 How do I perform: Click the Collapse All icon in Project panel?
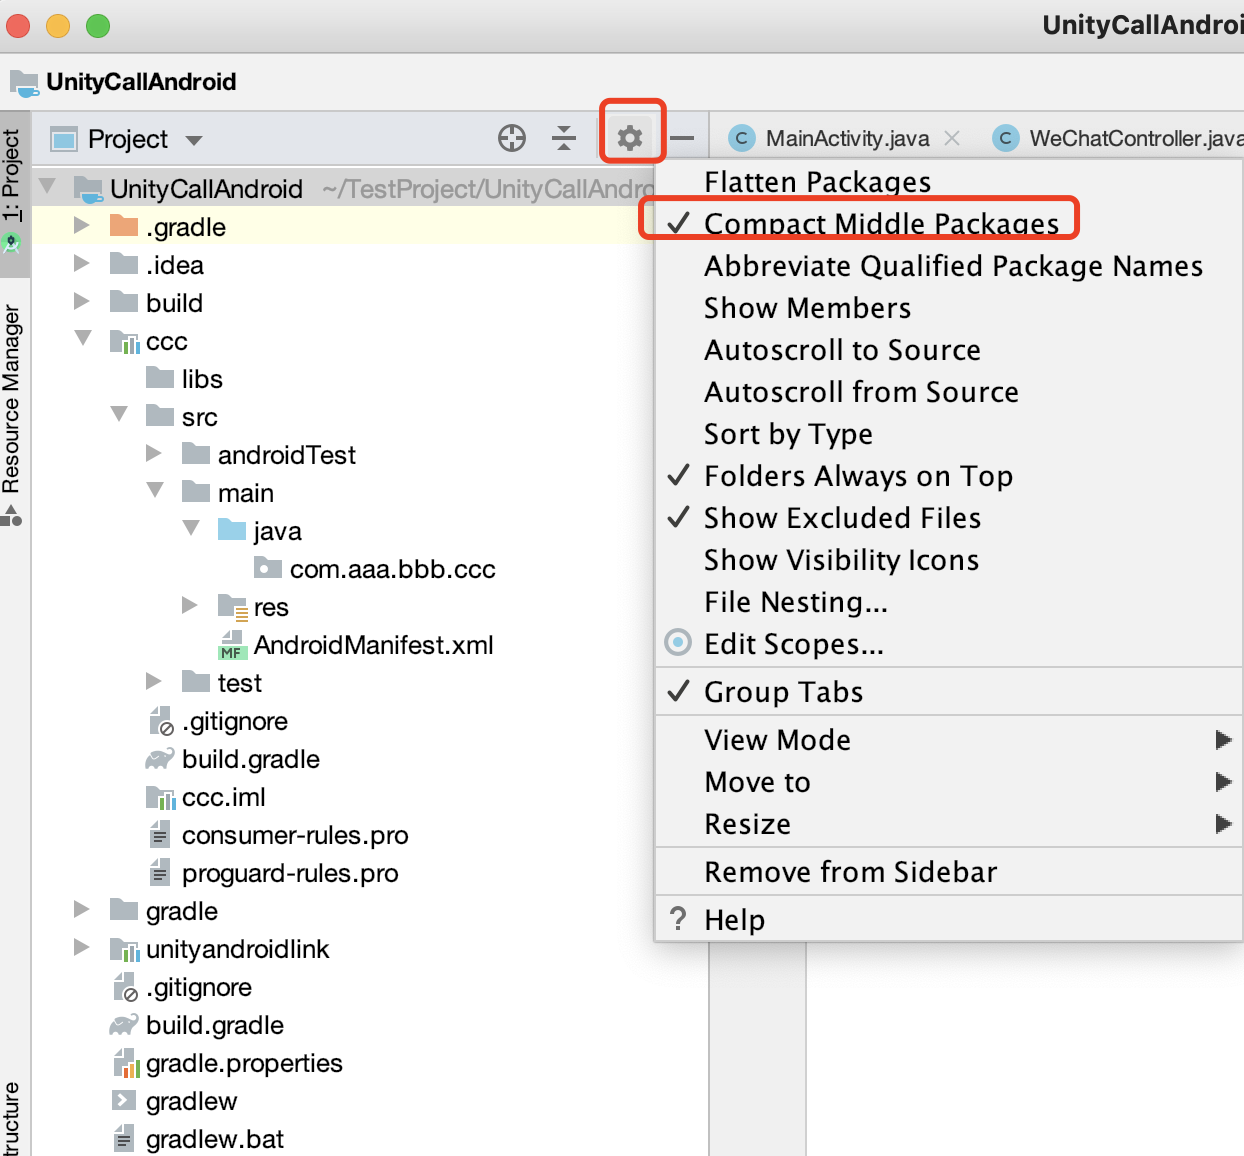[564, 138]
